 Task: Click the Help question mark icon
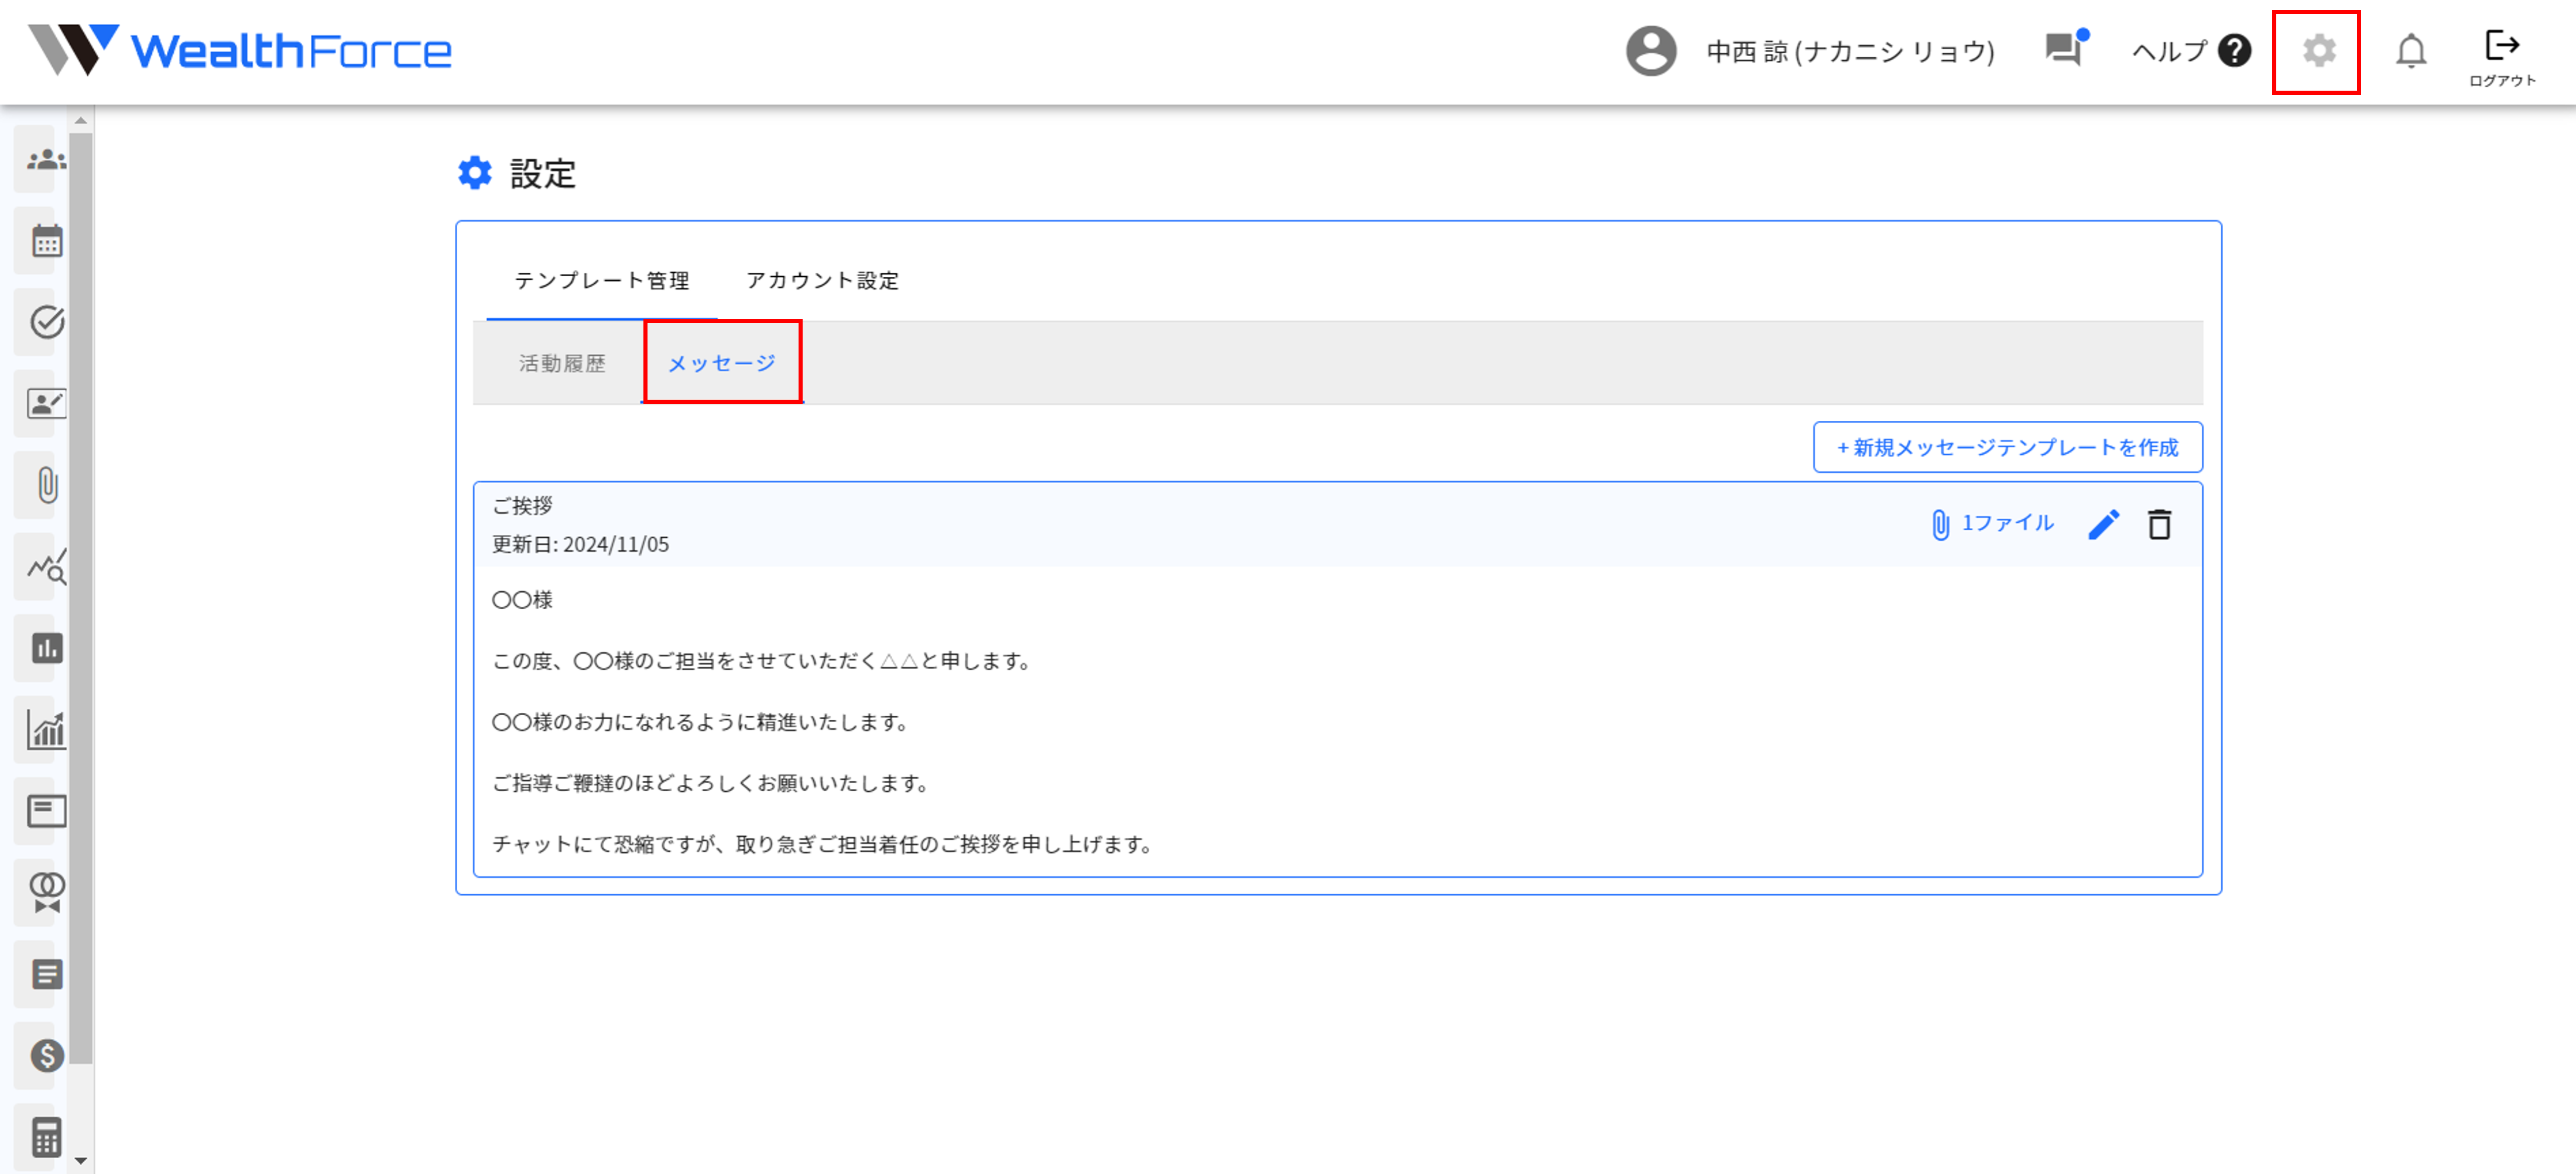[2234, 51]
